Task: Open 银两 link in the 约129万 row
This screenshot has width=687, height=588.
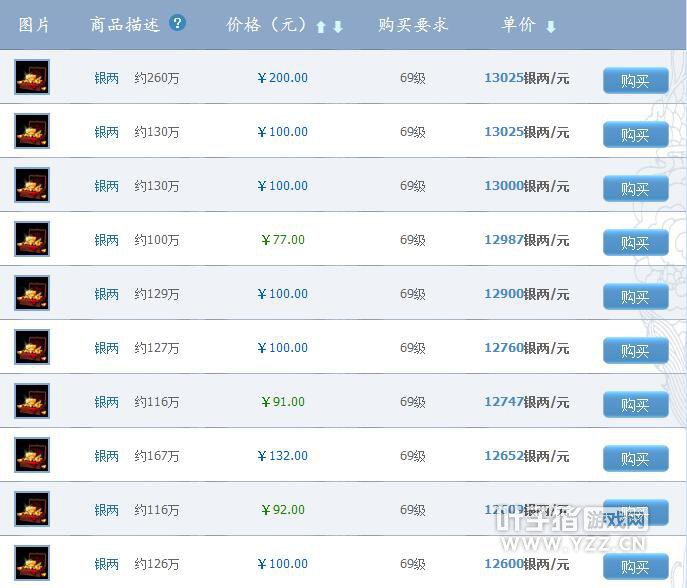Action: [107, 294]
